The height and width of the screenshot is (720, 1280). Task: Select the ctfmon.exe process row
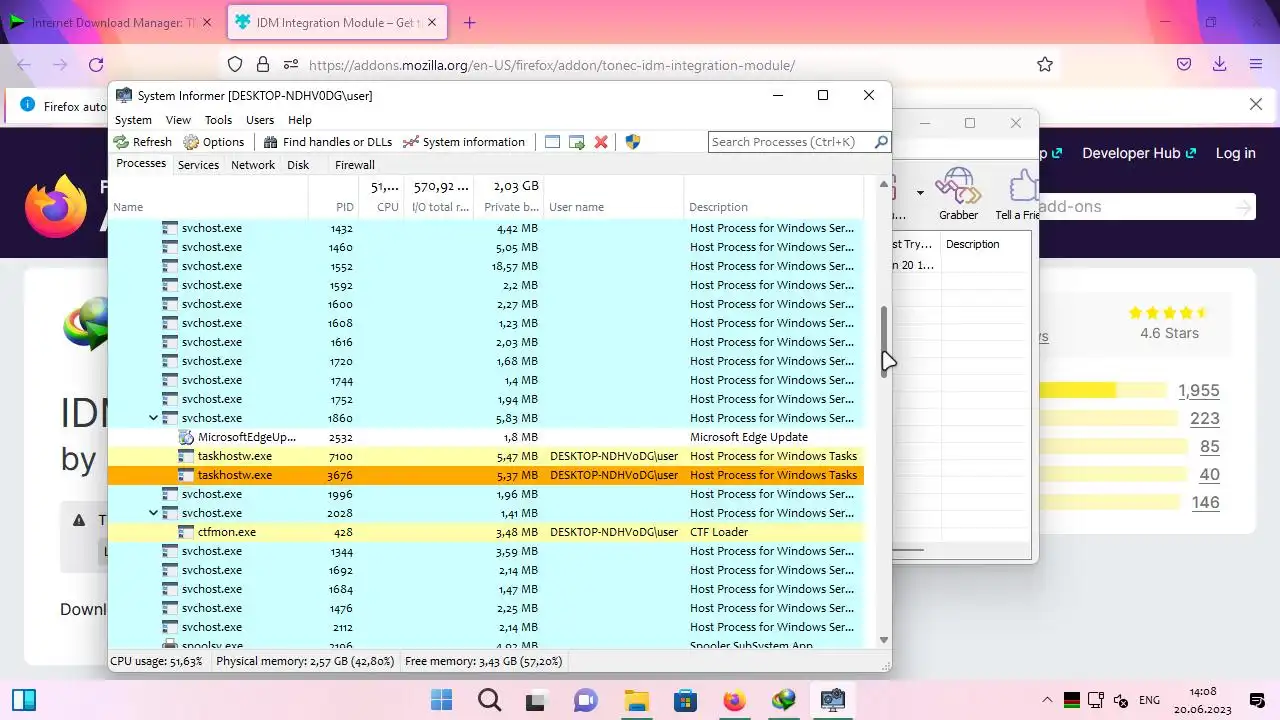click(486, 532)
